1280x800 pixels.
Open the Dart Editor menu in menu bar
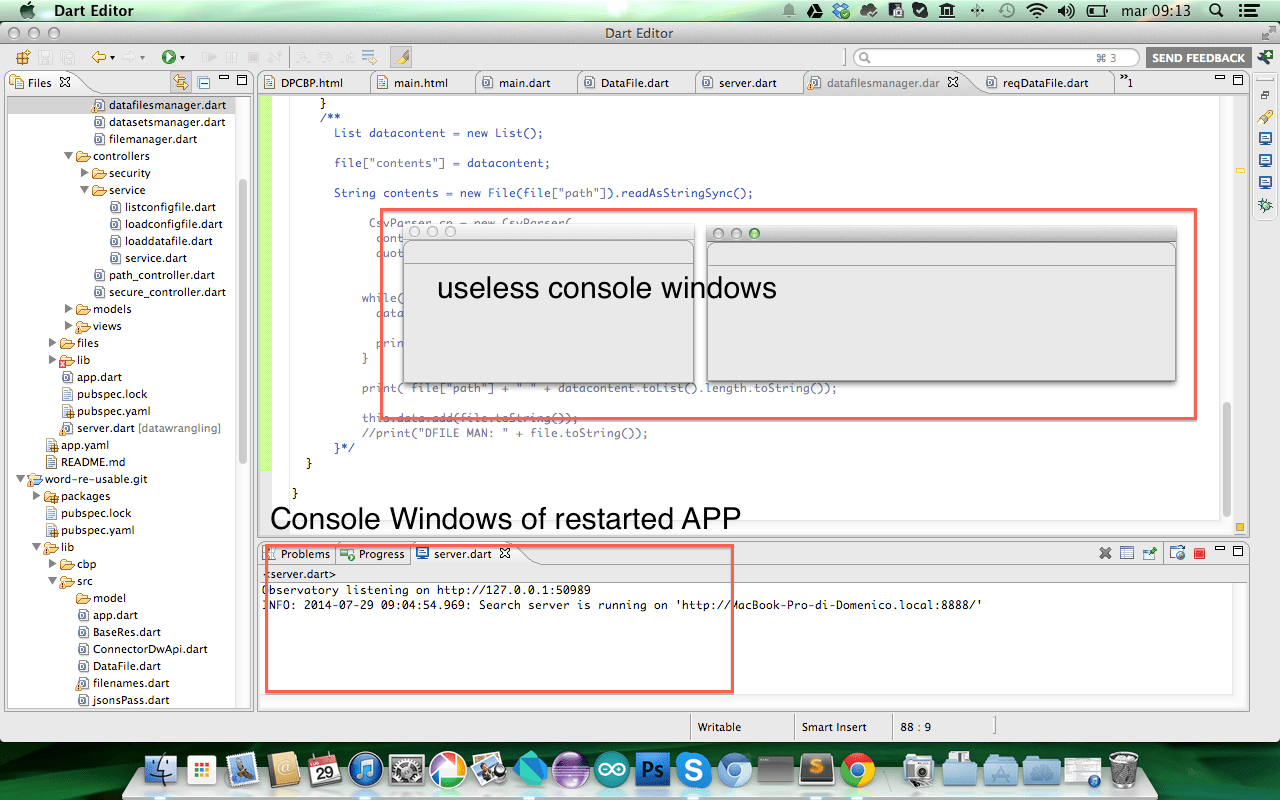pyautogui.click(x=94, y=11)
